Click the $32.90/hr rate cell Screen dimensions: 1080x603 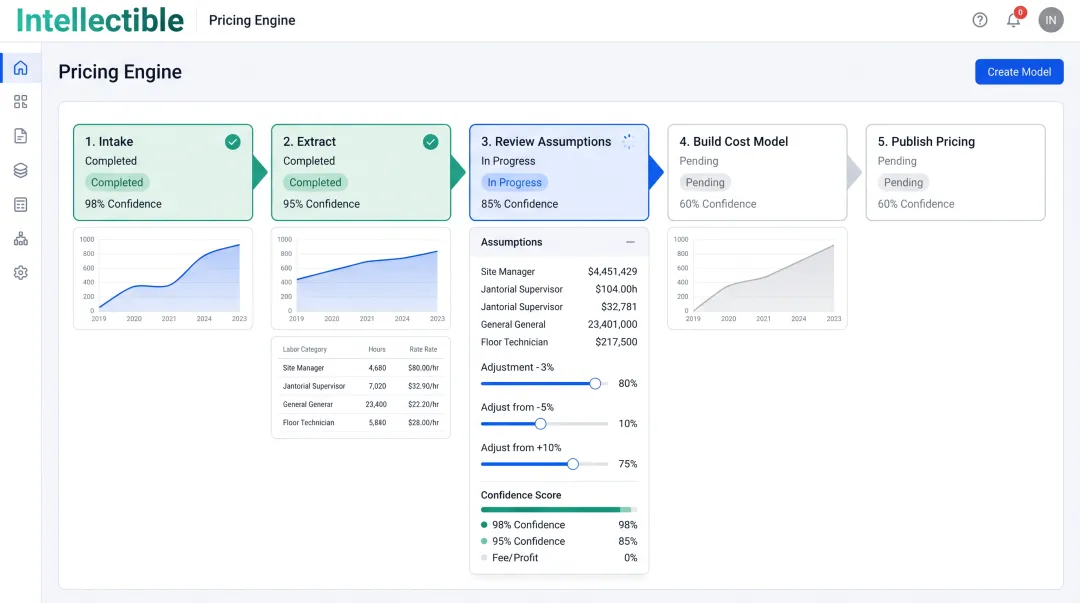(x=423, y=386)
